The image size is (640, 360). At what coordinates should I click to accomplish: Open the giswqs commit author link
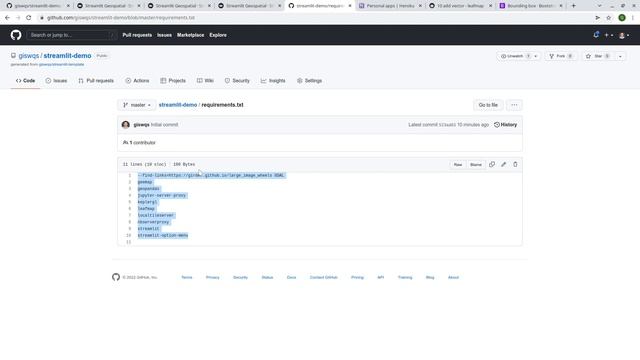(x=141, y=125)
